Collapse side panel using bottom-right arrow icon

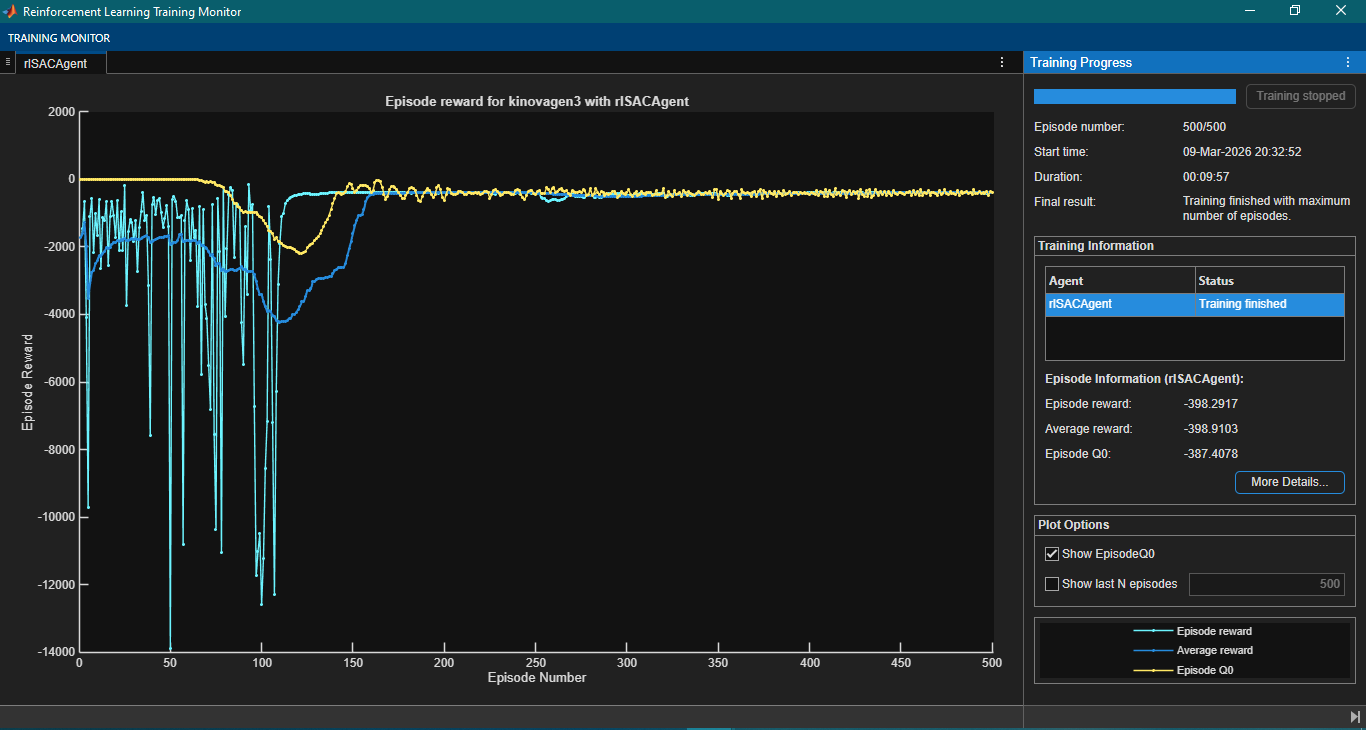[x=1355, y=716]
